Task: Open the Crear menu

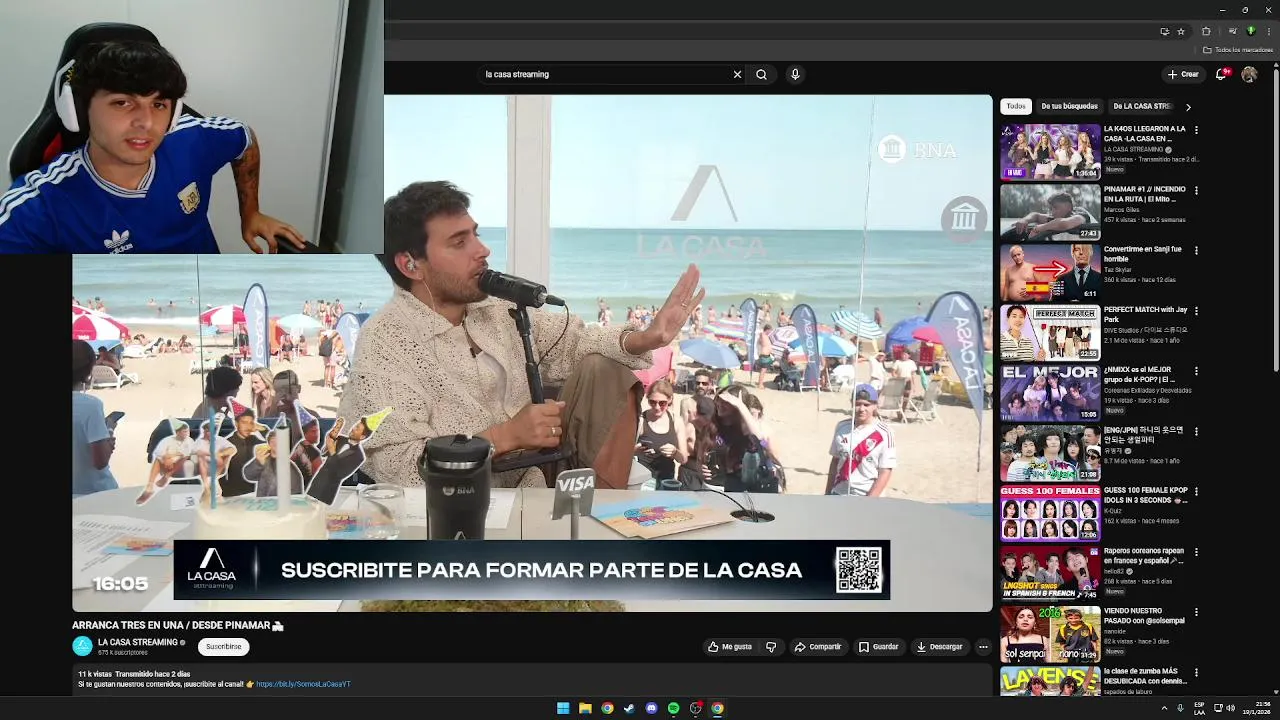Action: [1182, 74]
